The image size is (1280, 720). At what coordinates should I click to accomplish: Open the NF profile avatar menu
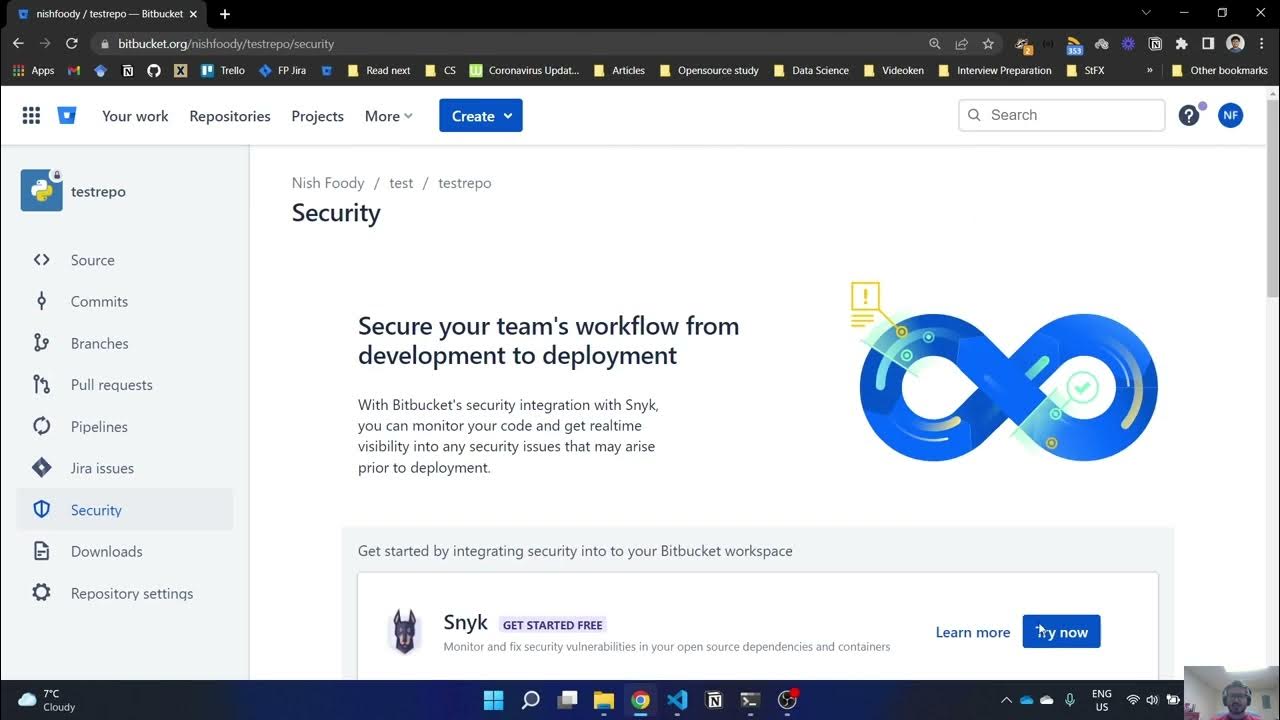click(1230, 116)
